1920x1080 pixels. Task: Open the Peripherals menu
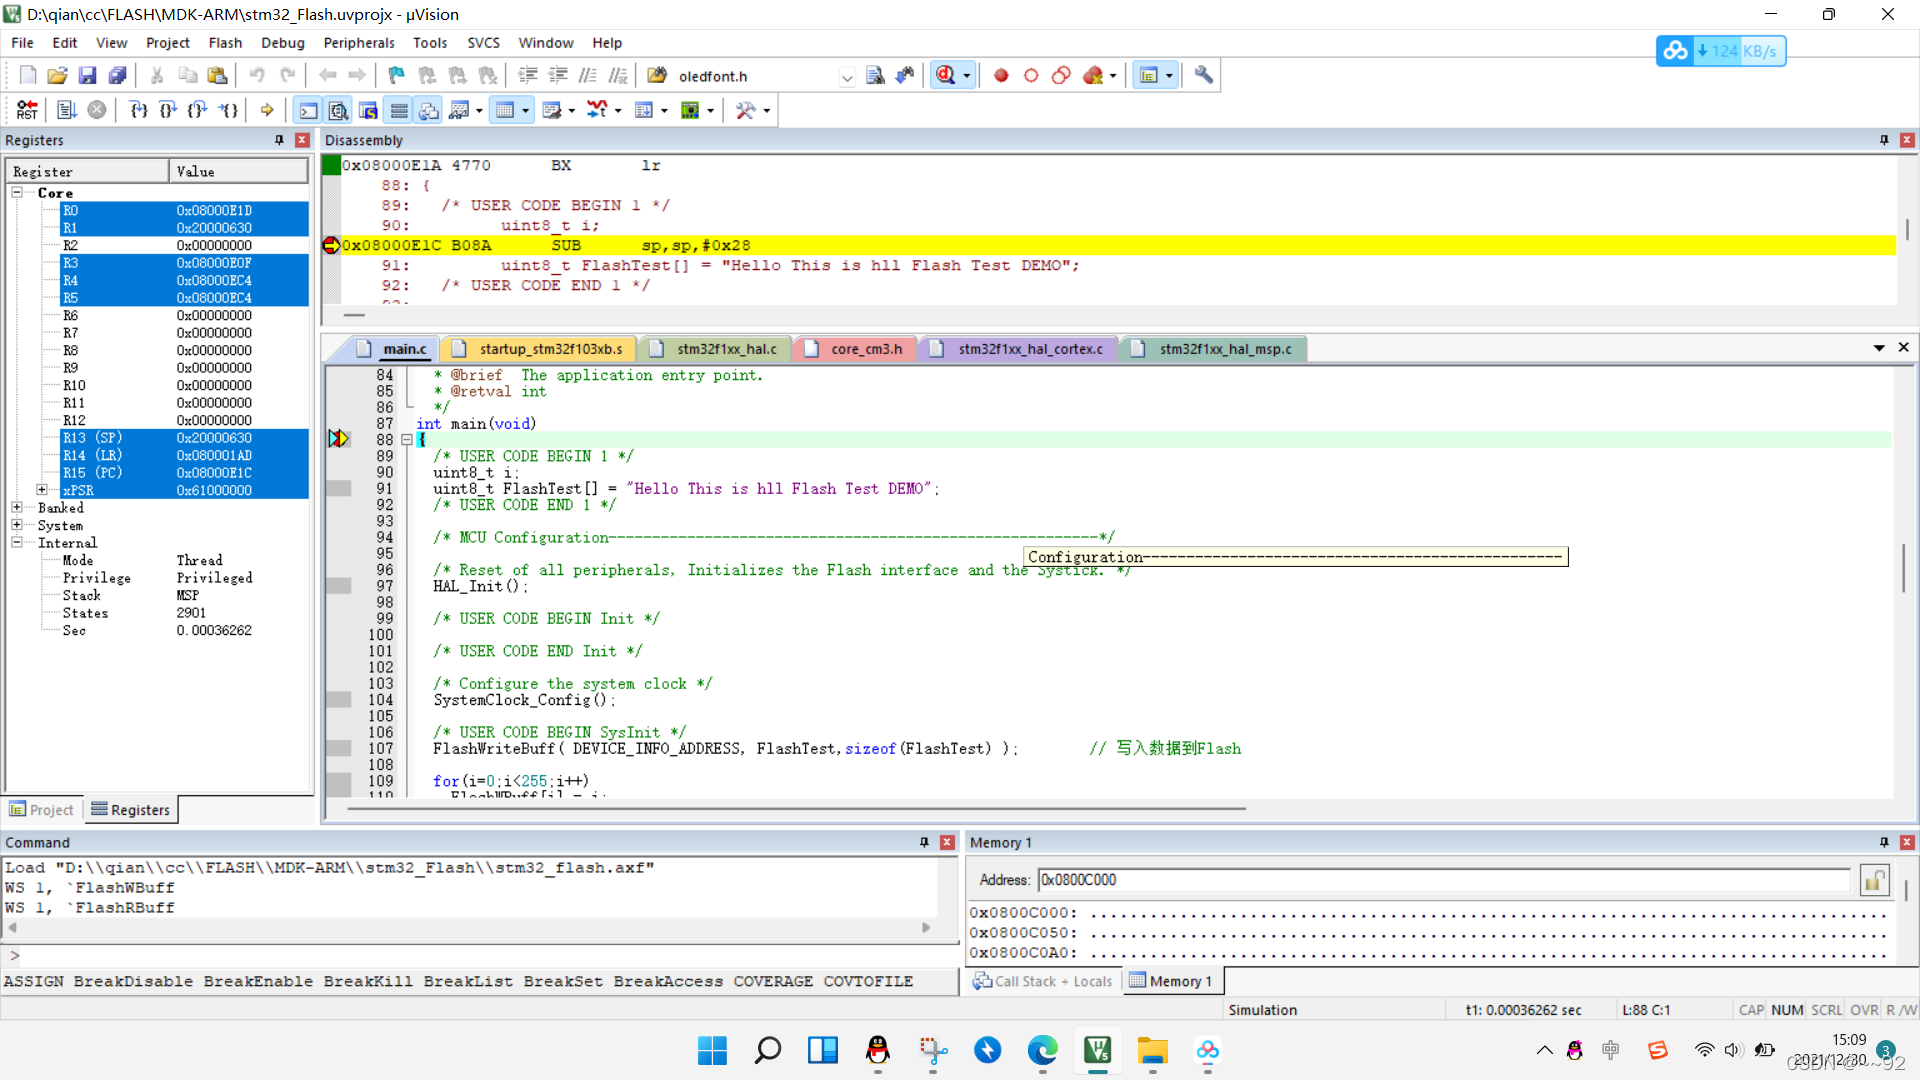click(x=359, y=43)
